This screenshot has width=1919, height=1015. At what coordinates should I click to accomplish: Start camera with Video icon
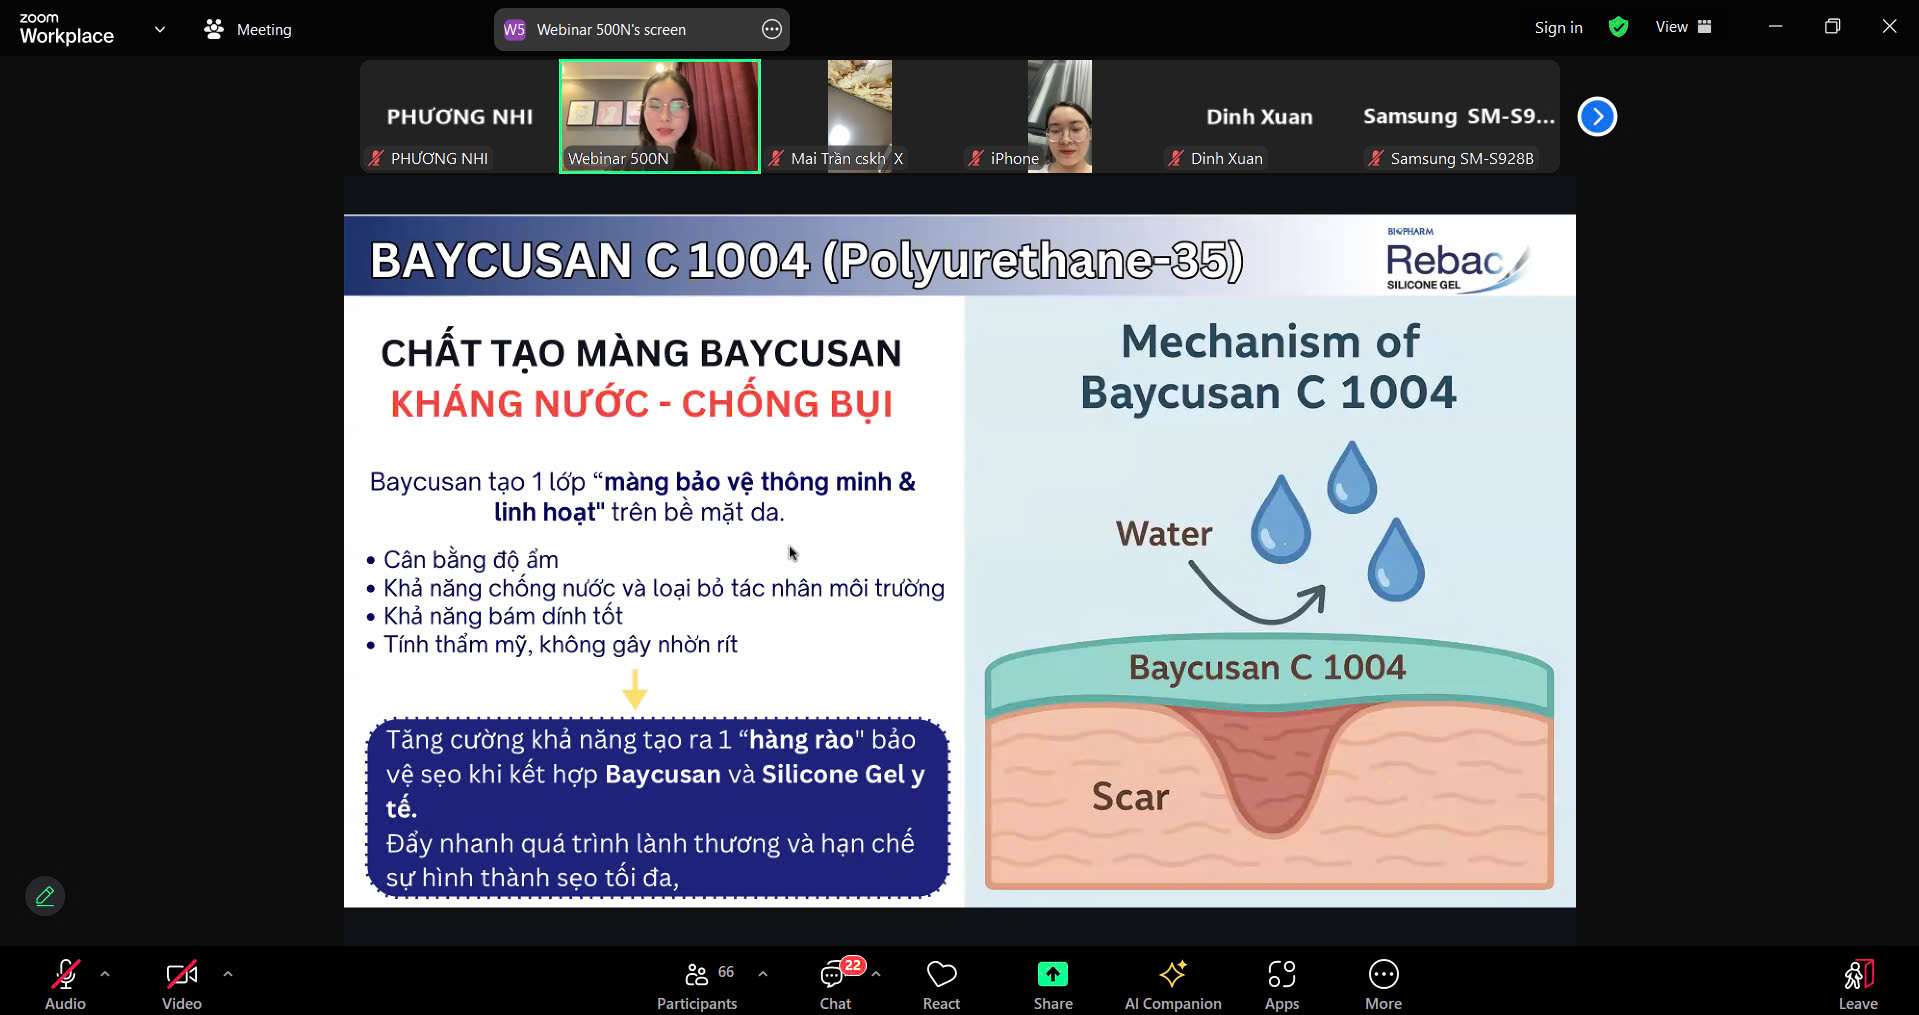[x=182, y=984]
